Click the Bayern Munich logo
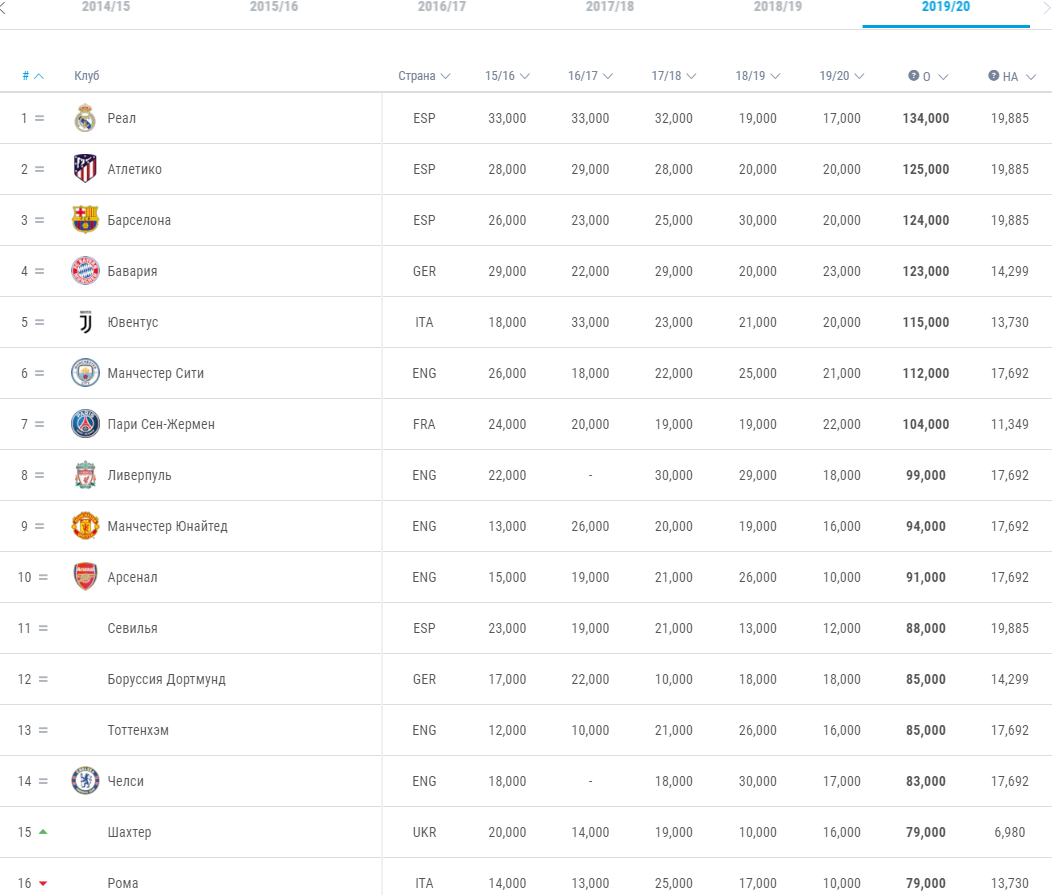 [85, 271]
